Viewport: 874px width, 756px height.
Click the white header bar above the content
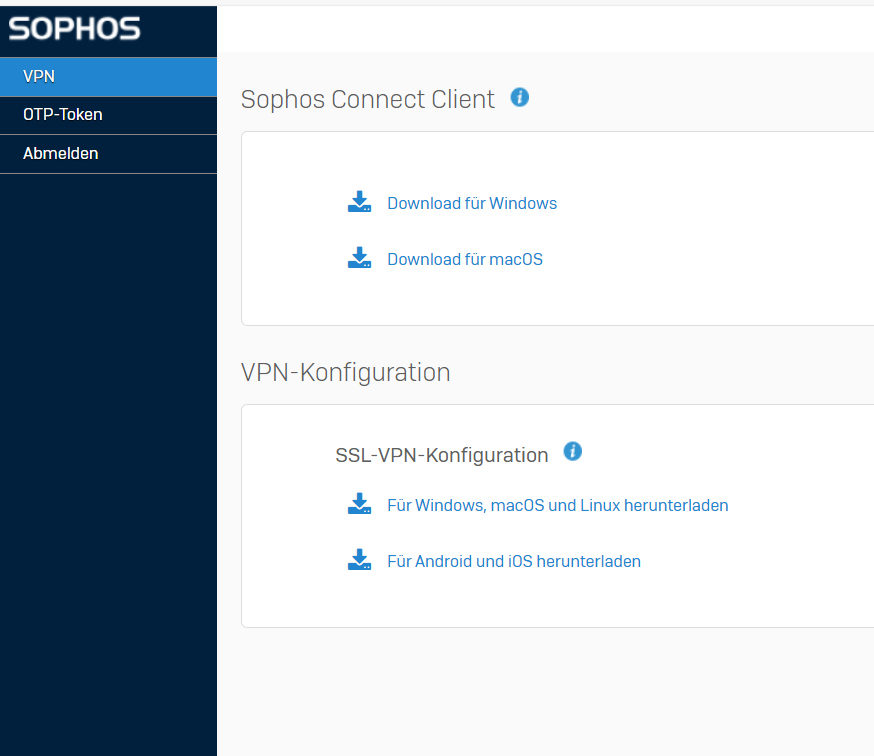pyautogui.click(x=545, y=29)
